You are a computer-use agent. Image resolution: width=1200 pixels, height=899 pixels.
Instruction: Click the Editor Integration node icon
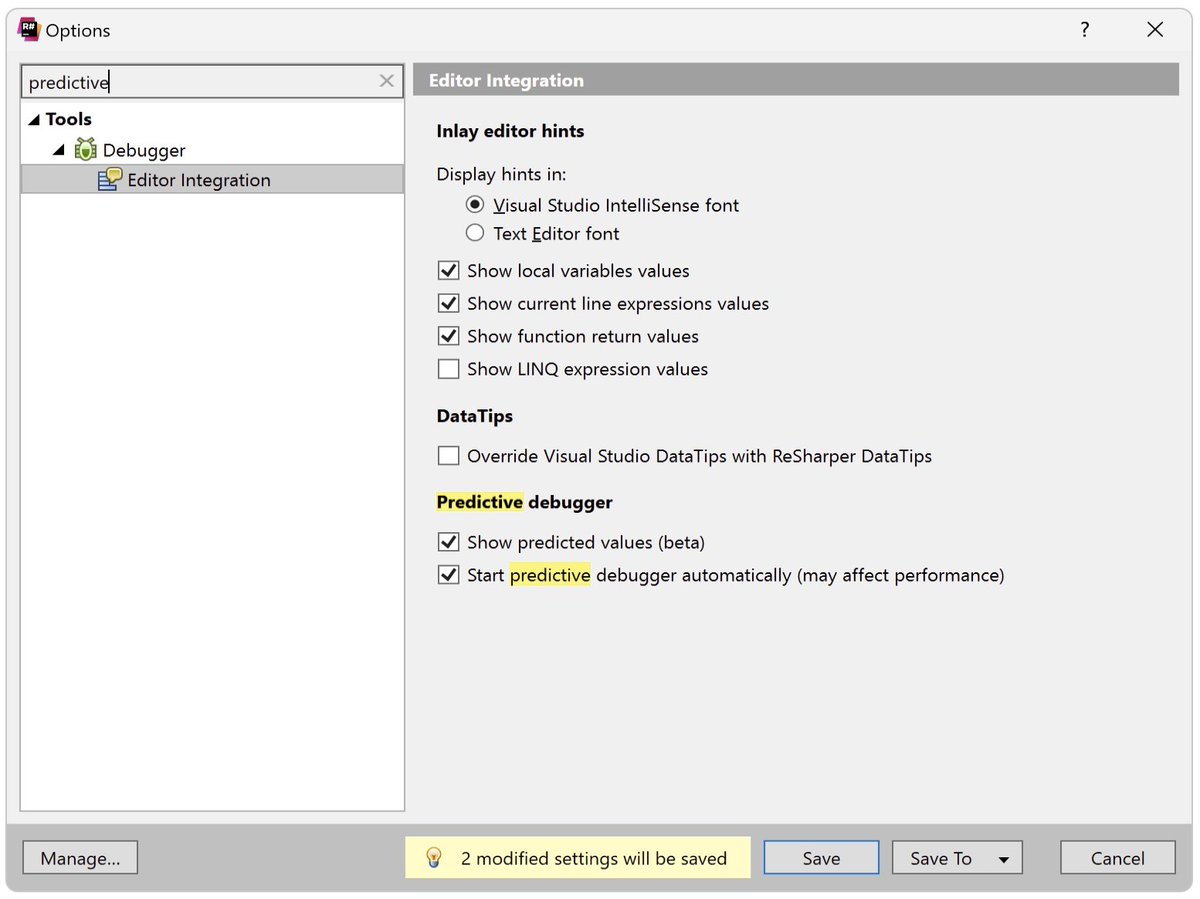pyautogui.click(x=110, y=180)
